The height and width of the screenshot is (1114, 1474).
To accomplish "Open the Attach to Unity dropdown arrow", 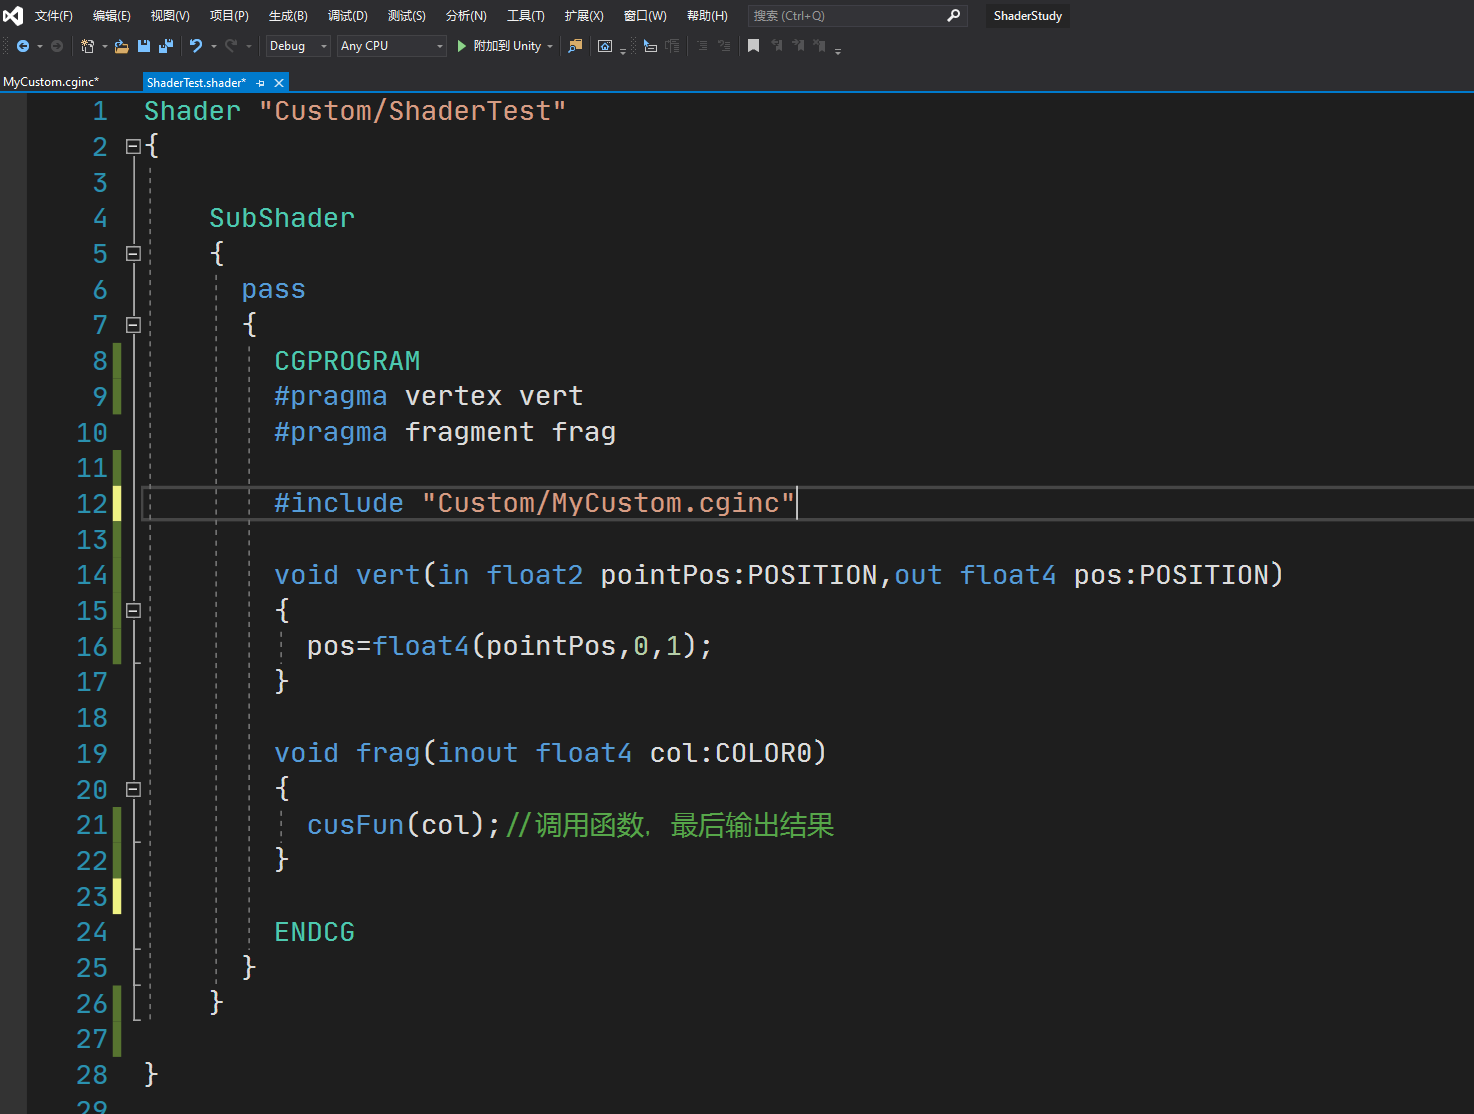I will (550, 46).
